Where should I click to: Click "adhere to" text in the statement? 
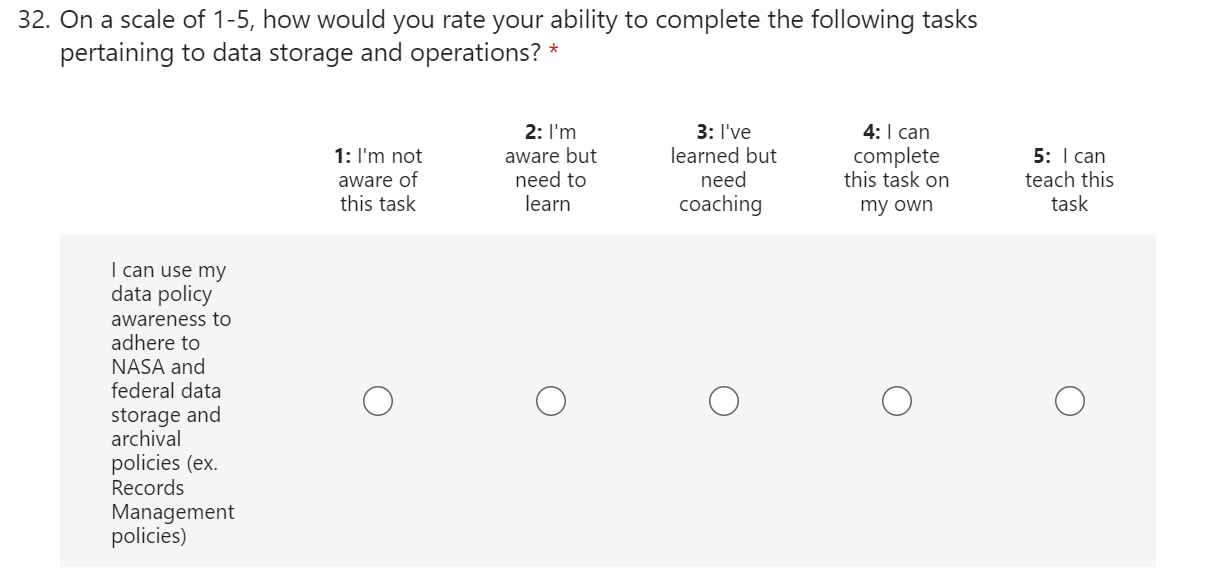tap(155, 343)
